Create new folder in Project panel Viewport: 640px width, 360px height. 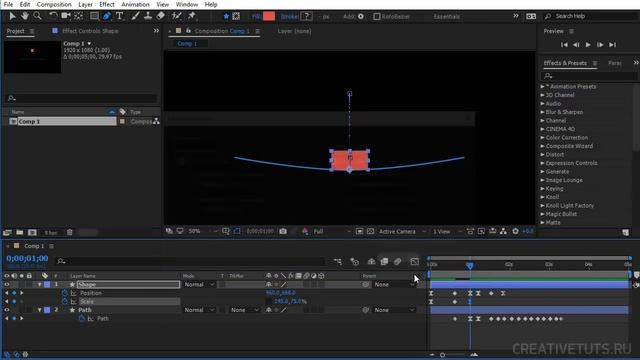(x=20, y=232)
